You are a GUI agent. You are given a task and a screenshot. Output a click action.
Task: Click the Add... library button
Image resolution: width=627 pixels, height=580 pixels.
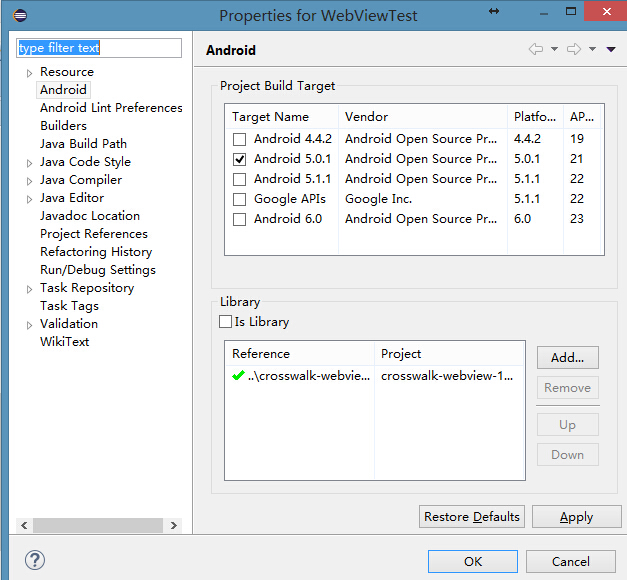click(x=567, y=357)
